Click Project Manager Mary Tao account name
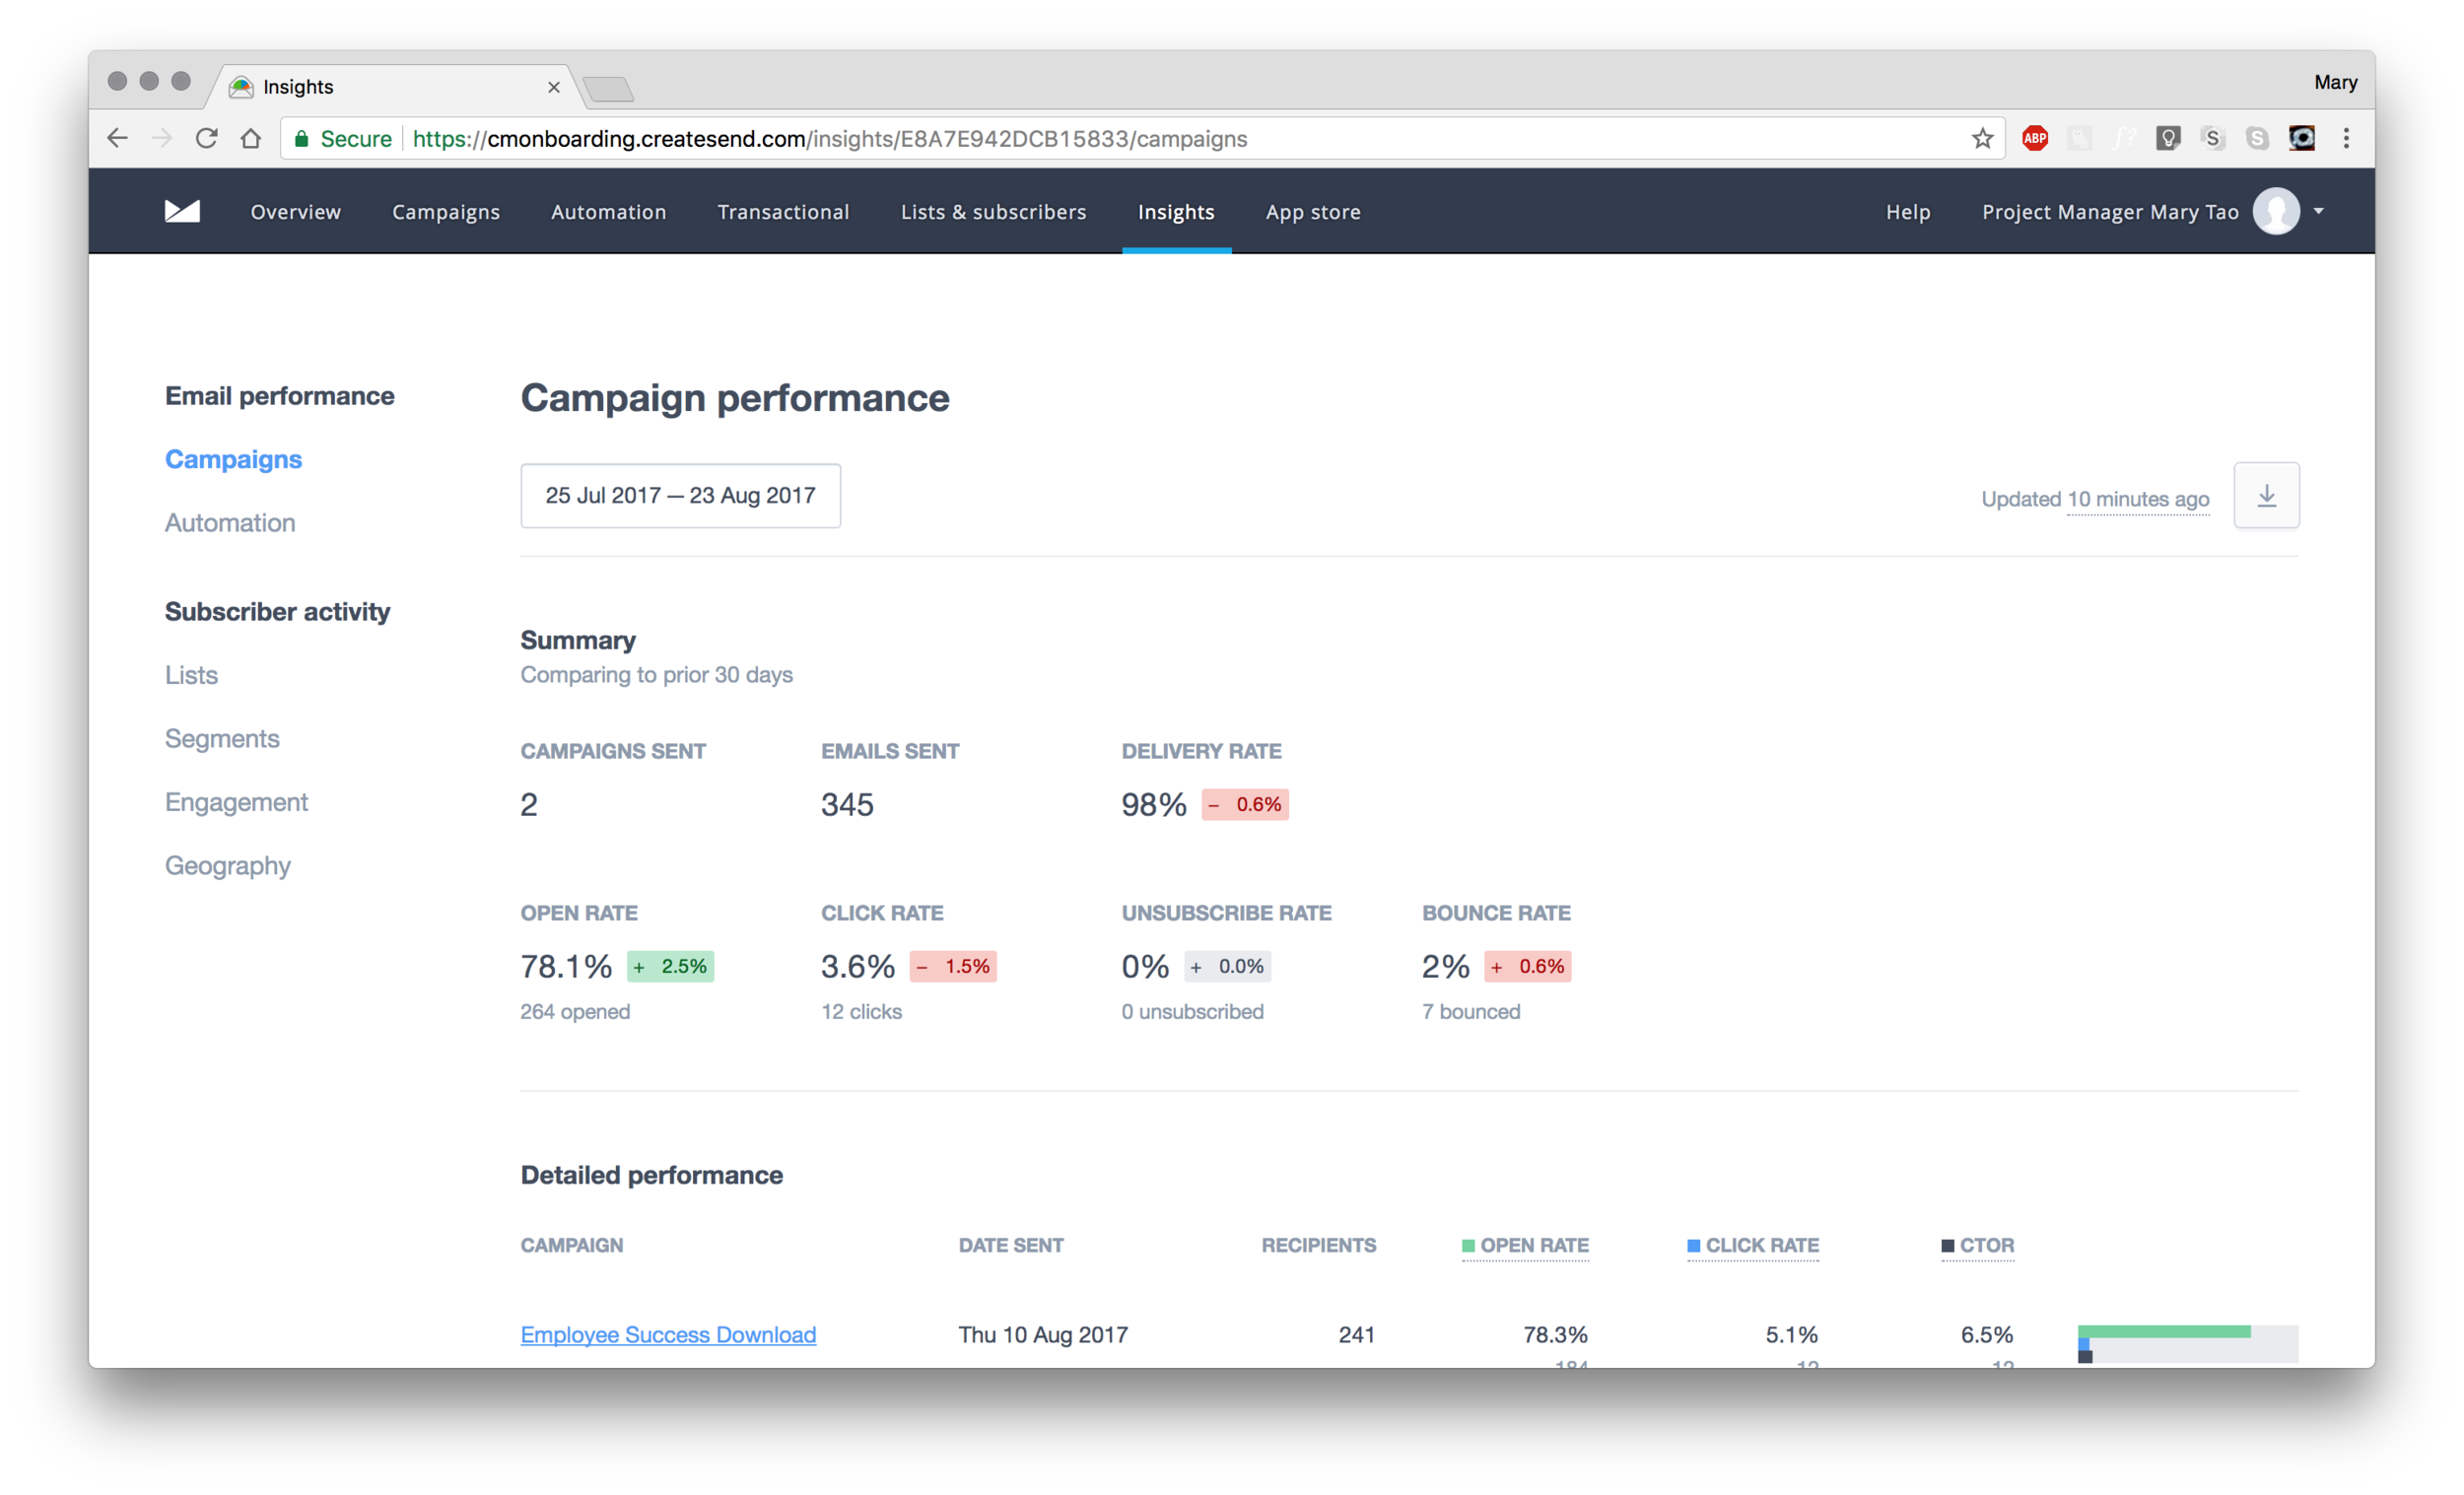The image size is (2464, 1495). [x=2110, y=212]
